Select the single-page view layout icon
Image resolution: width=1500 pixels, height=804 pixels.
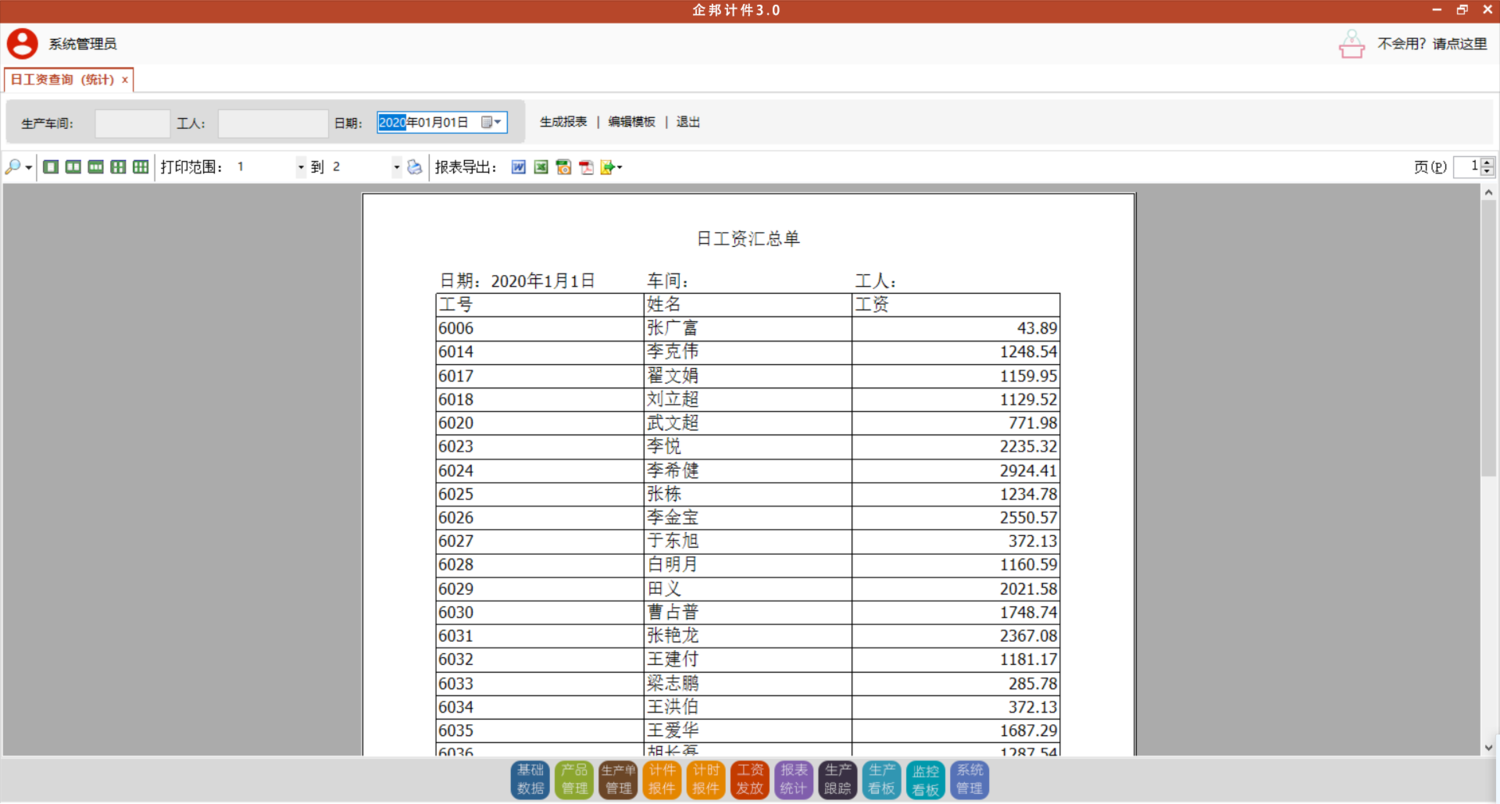pos(51,167)
